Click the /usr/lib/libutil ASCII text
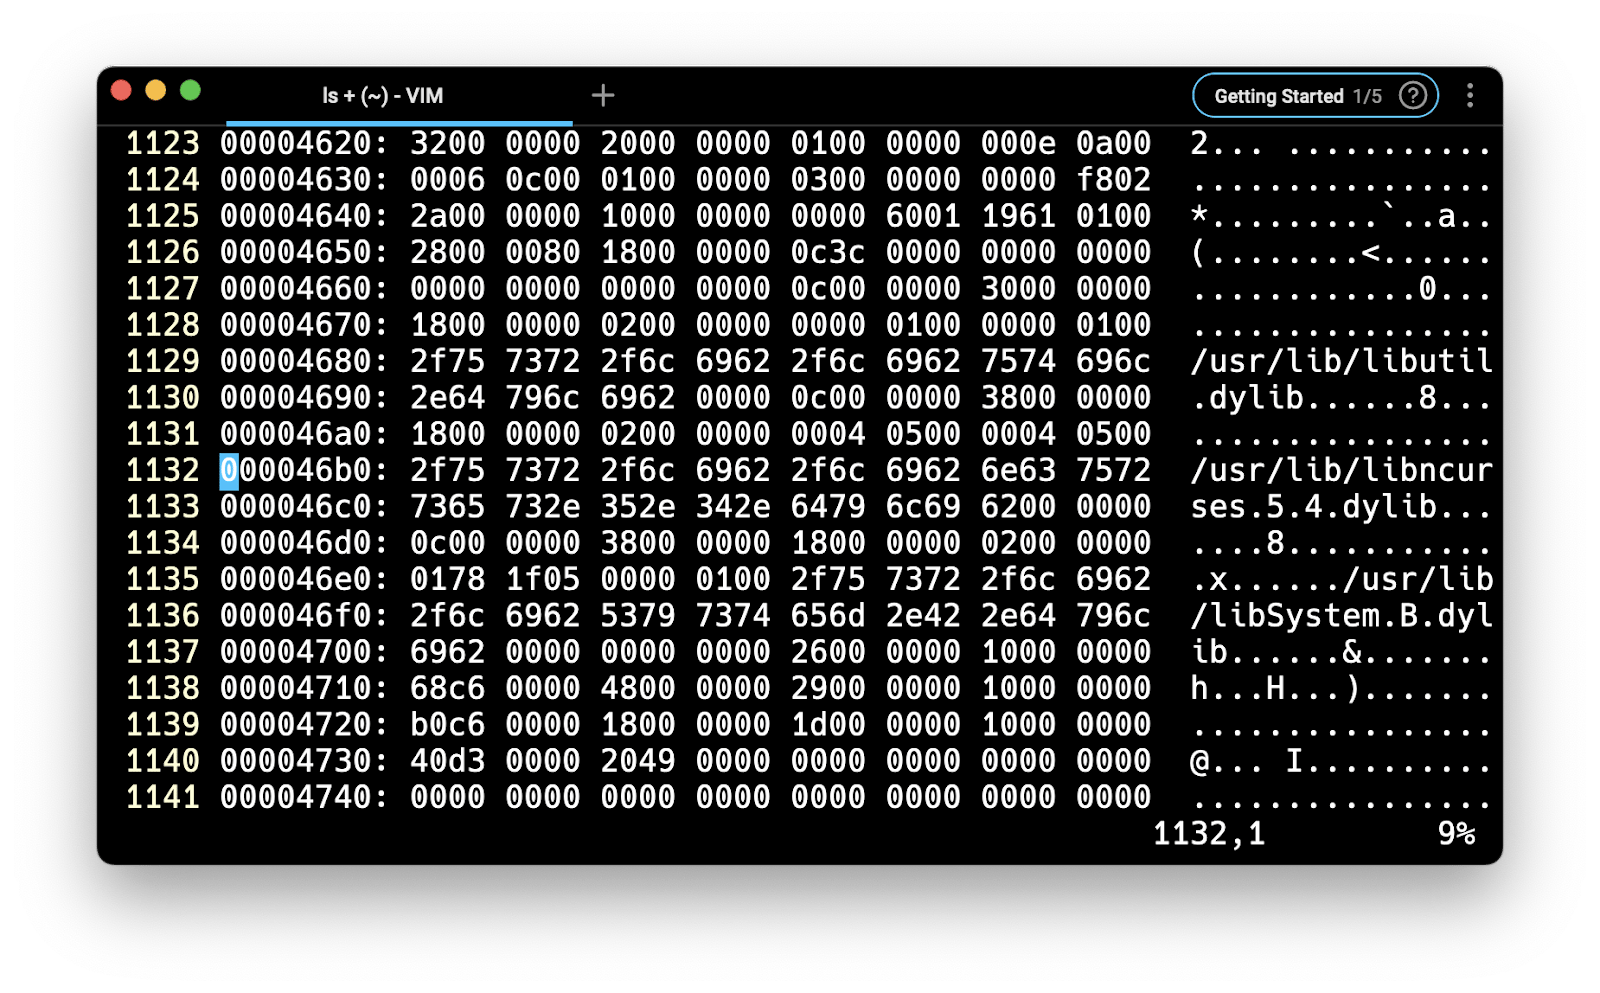This screenshot has height=993, width=1600. pos(1340,362)
